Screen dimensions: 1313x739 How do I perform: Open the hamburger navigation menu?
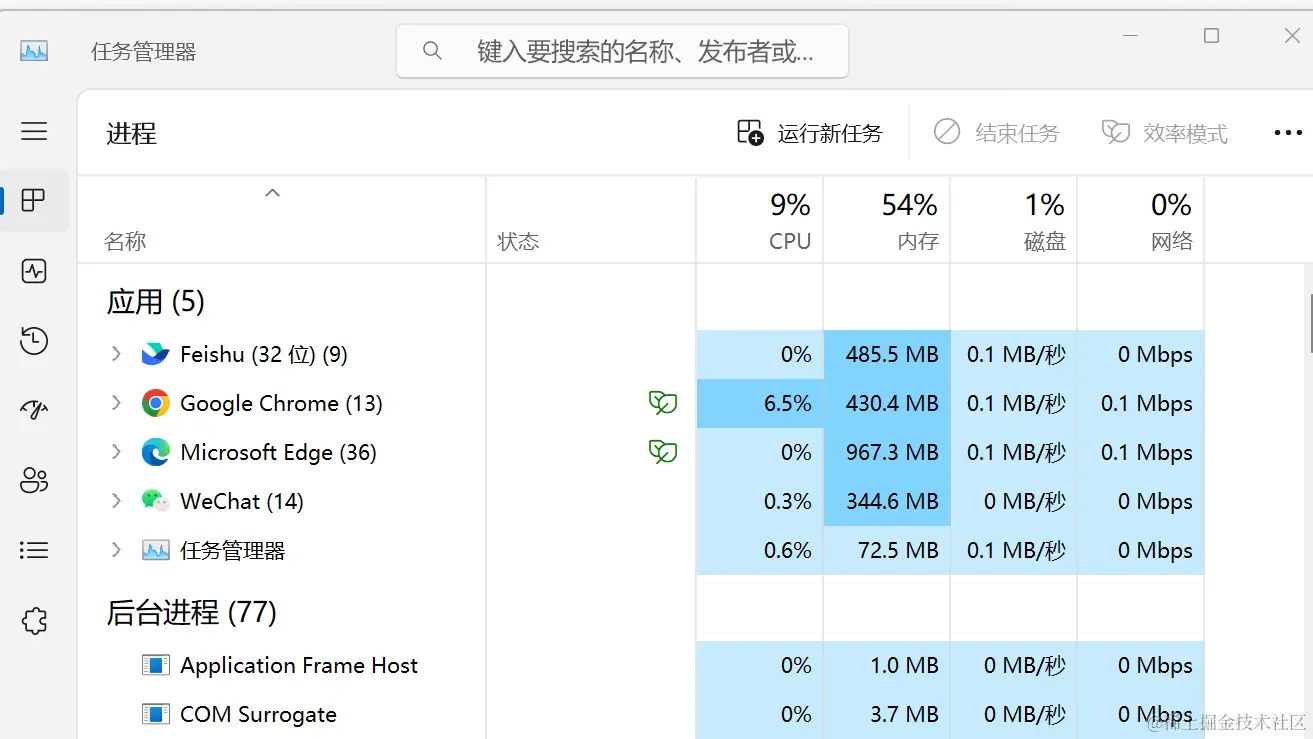(34, 131)
